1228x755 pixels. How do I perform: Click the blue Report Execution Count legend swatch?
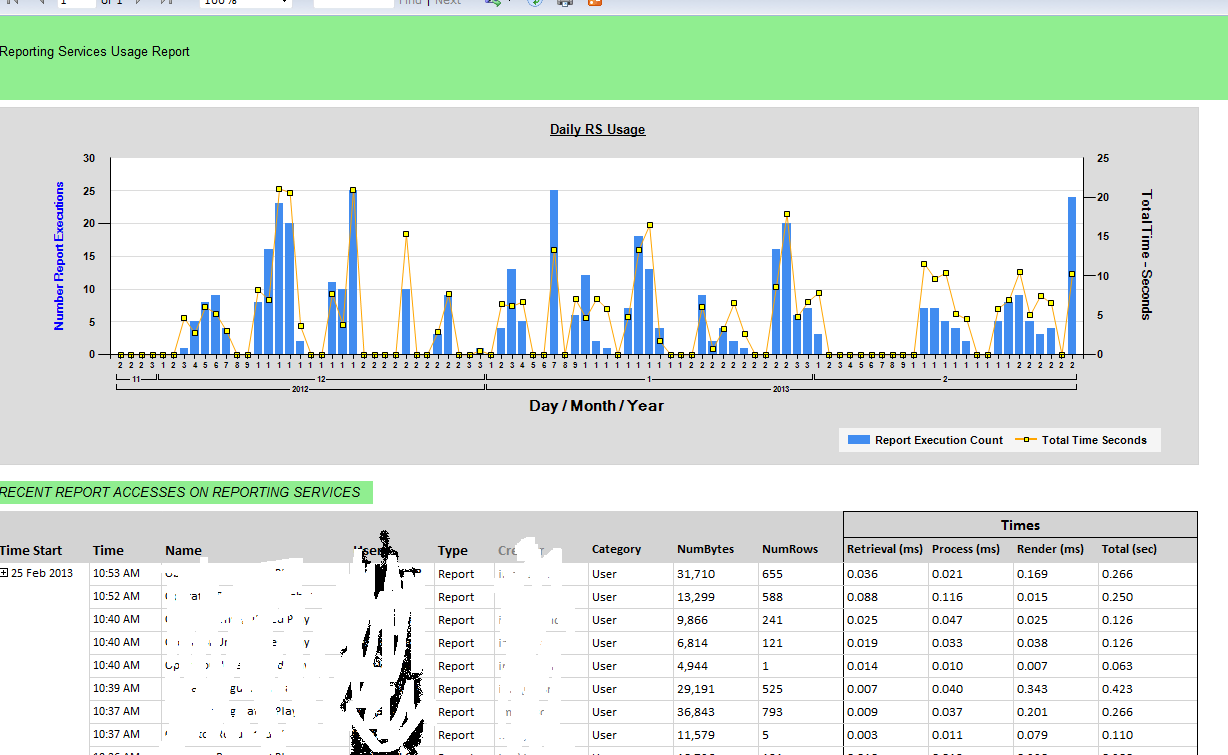click(x=857, y=440)
